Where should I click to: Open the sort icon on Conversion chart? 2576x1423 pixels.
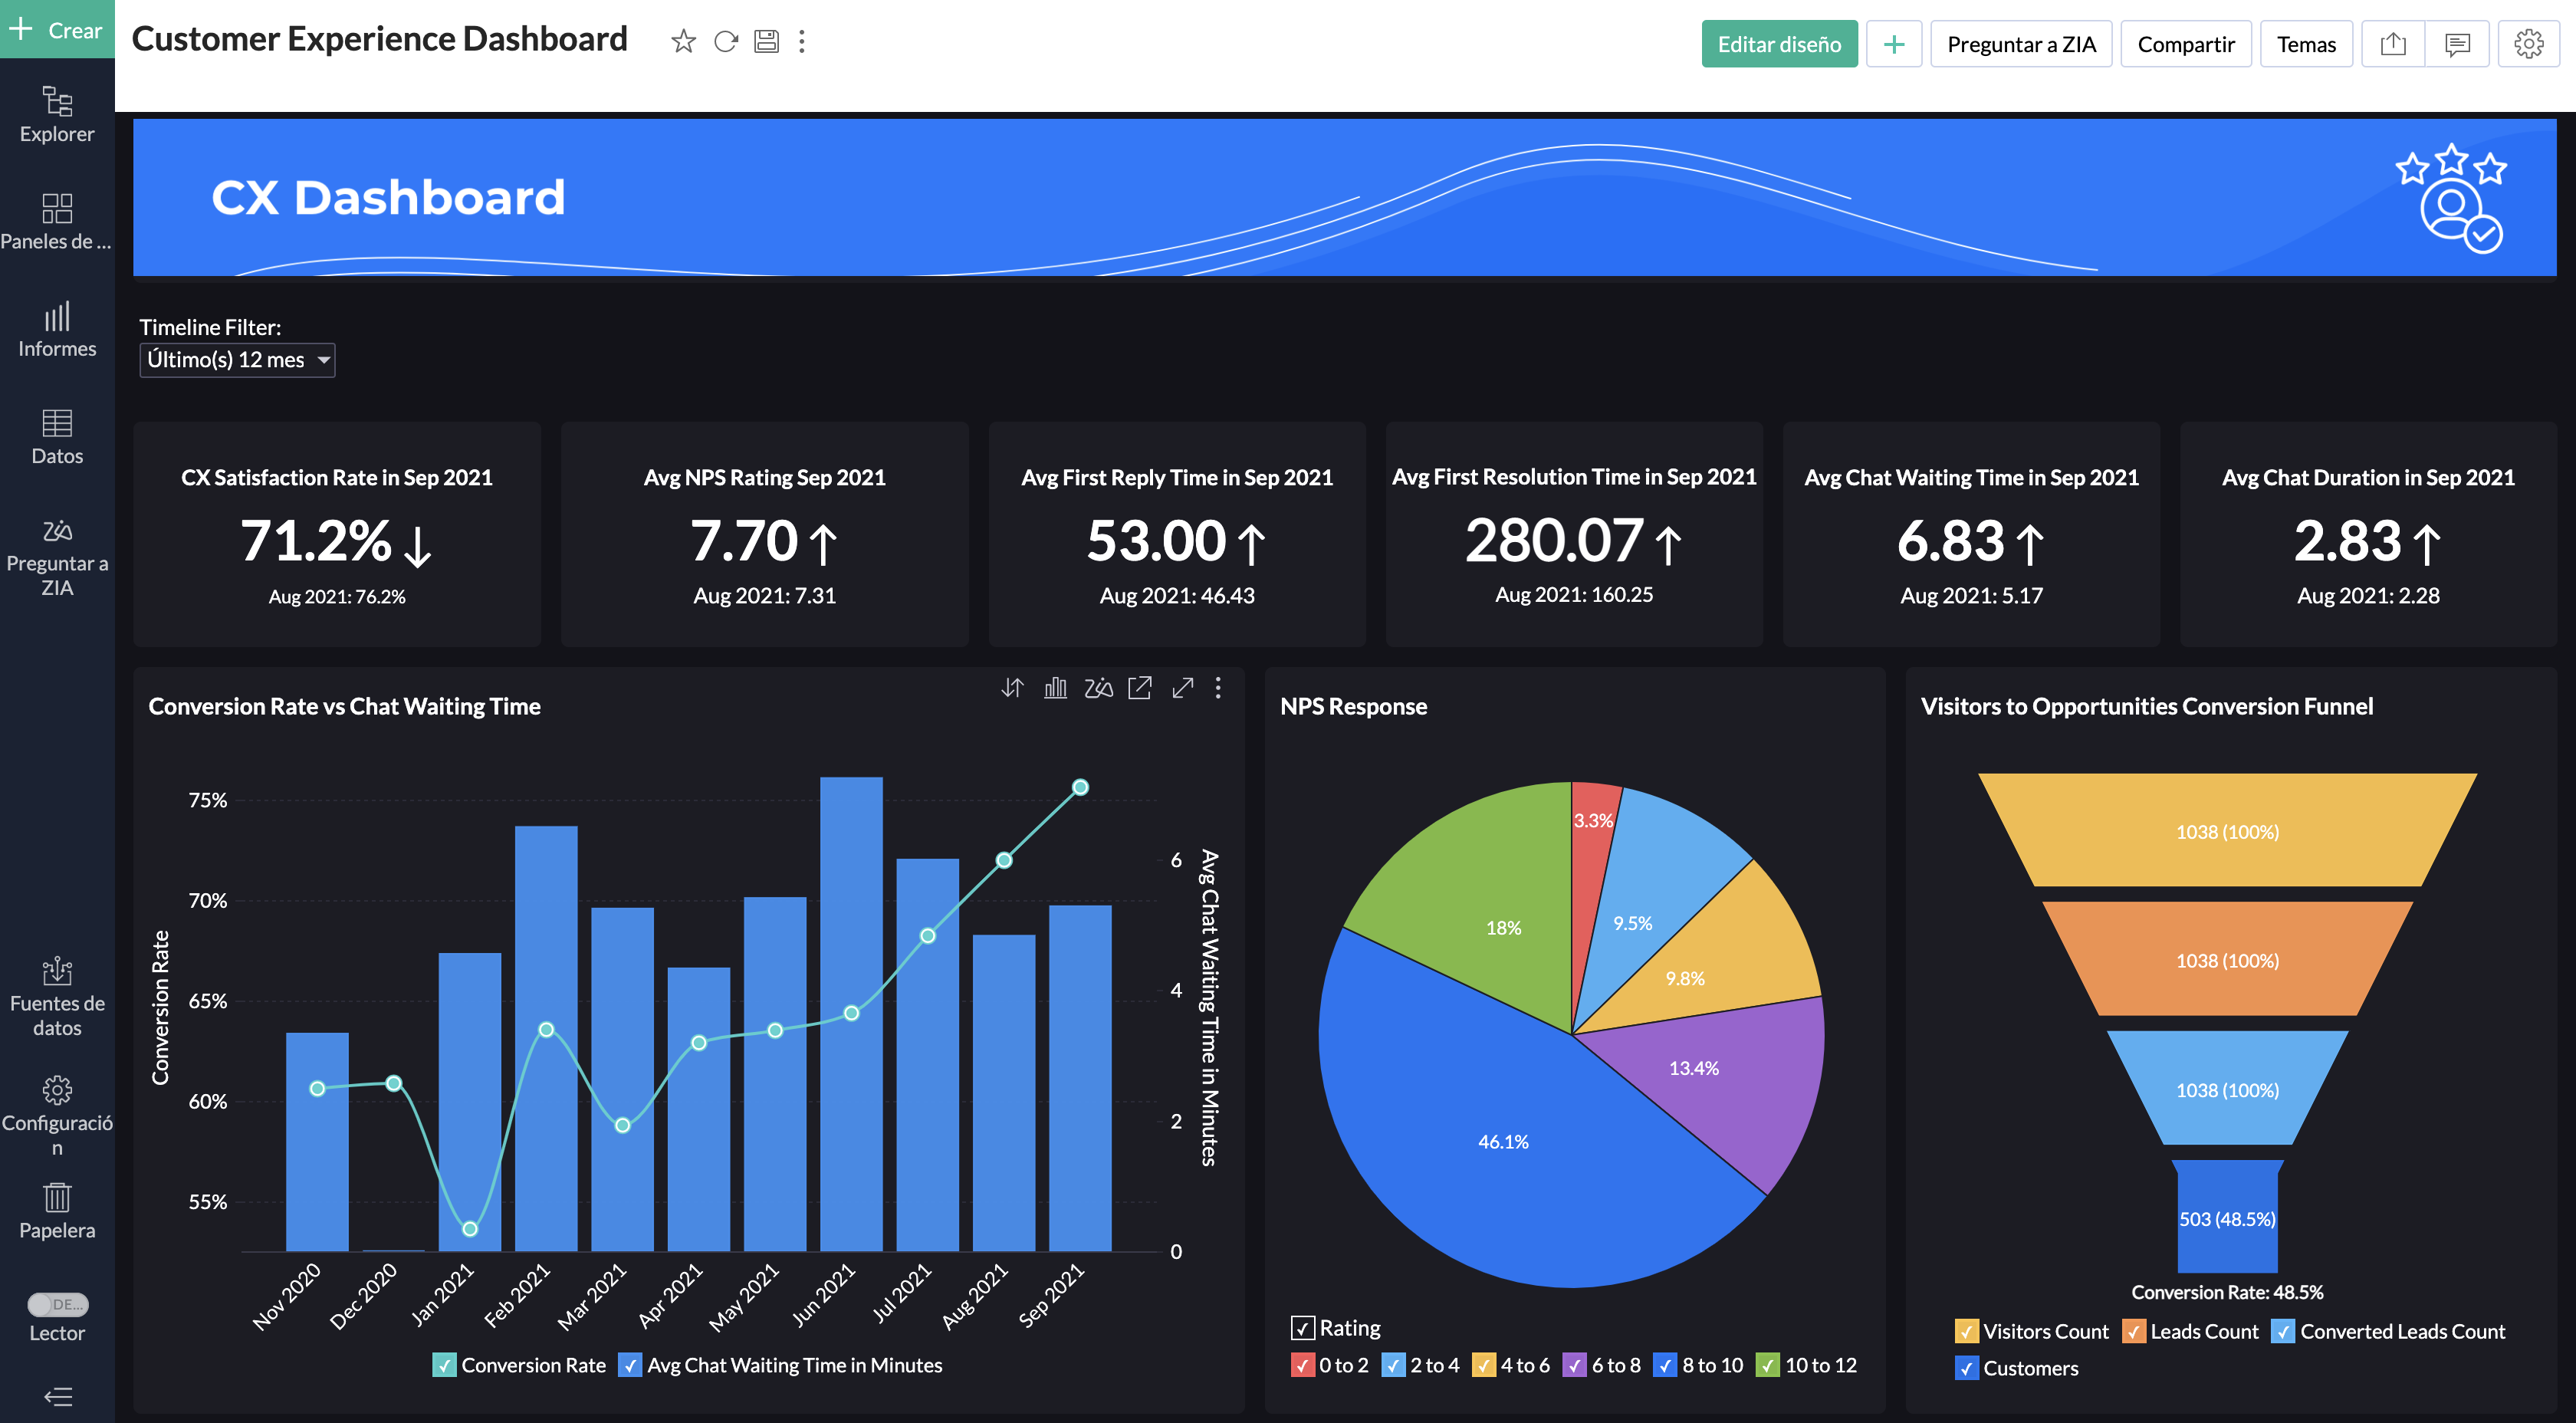tap(1012, 688)
